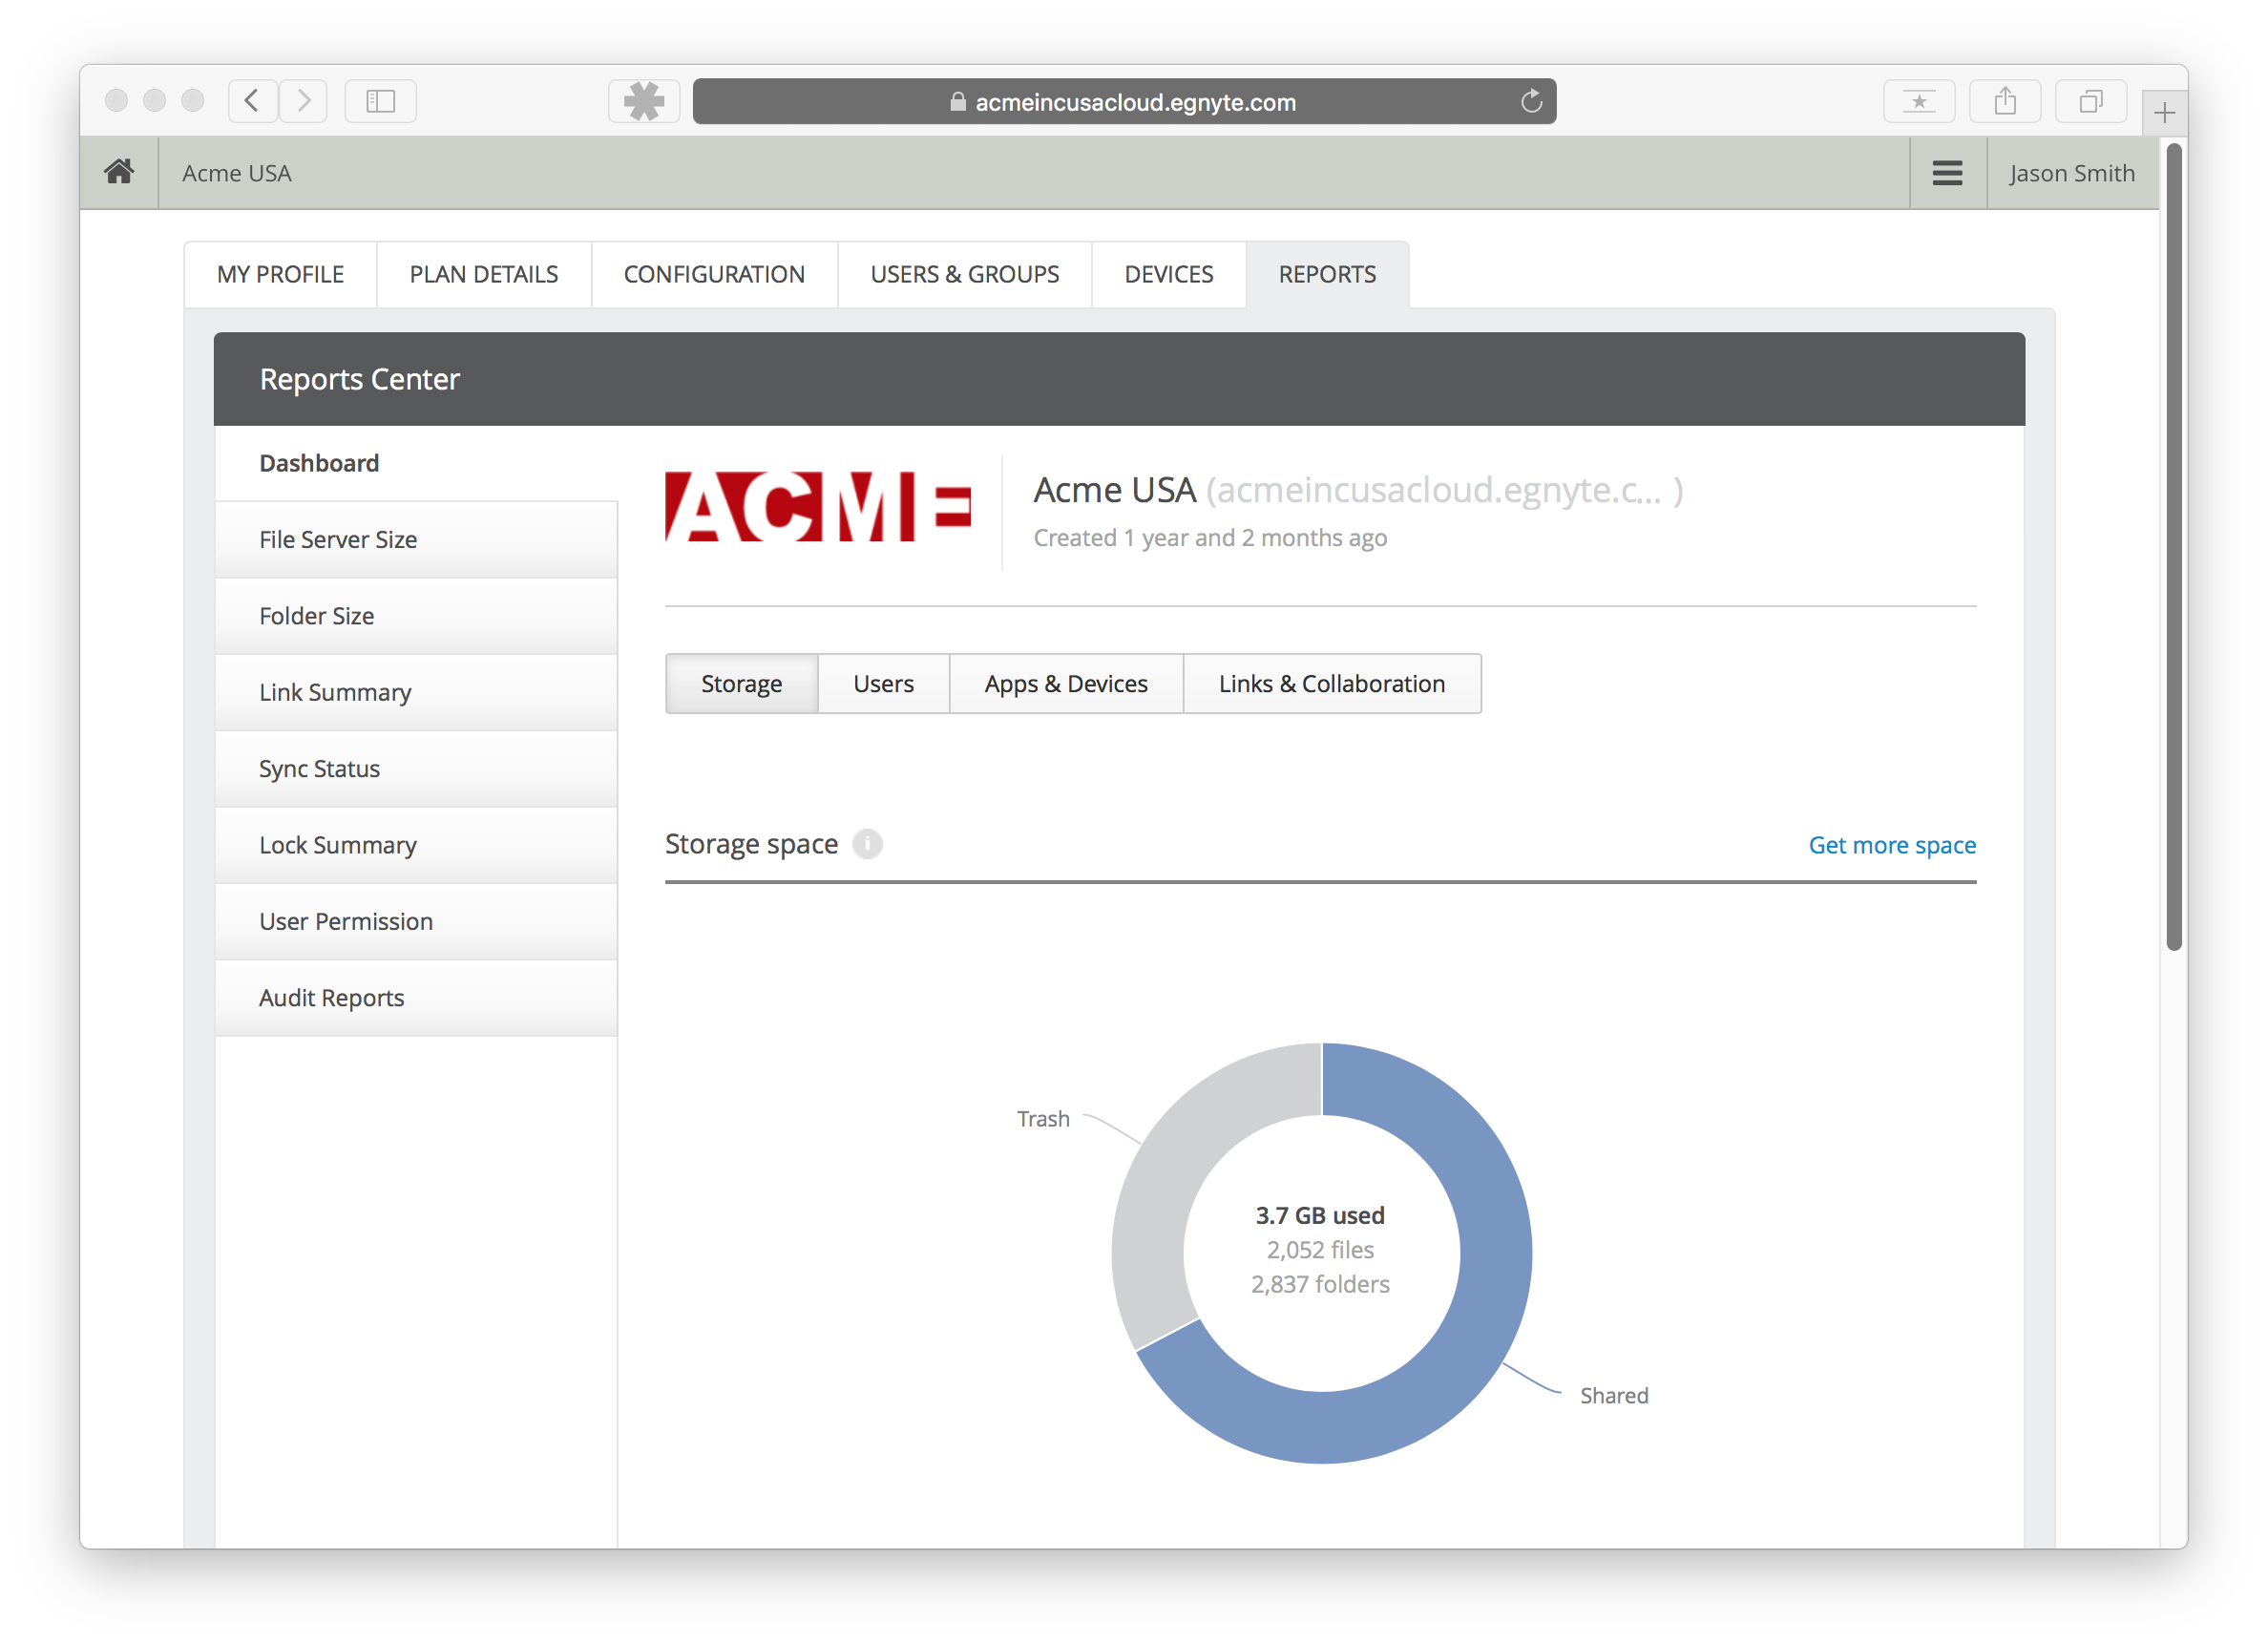Go back with browser back arrow
This screenshot has width=2268, height=1644.
coord(252,102)
